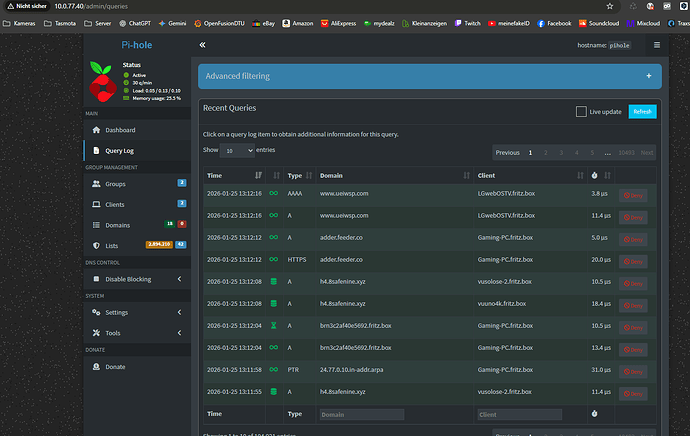This screenshot has height=436, width=690.
Task: Sort the table by Type column
Action: click(309, 176)
